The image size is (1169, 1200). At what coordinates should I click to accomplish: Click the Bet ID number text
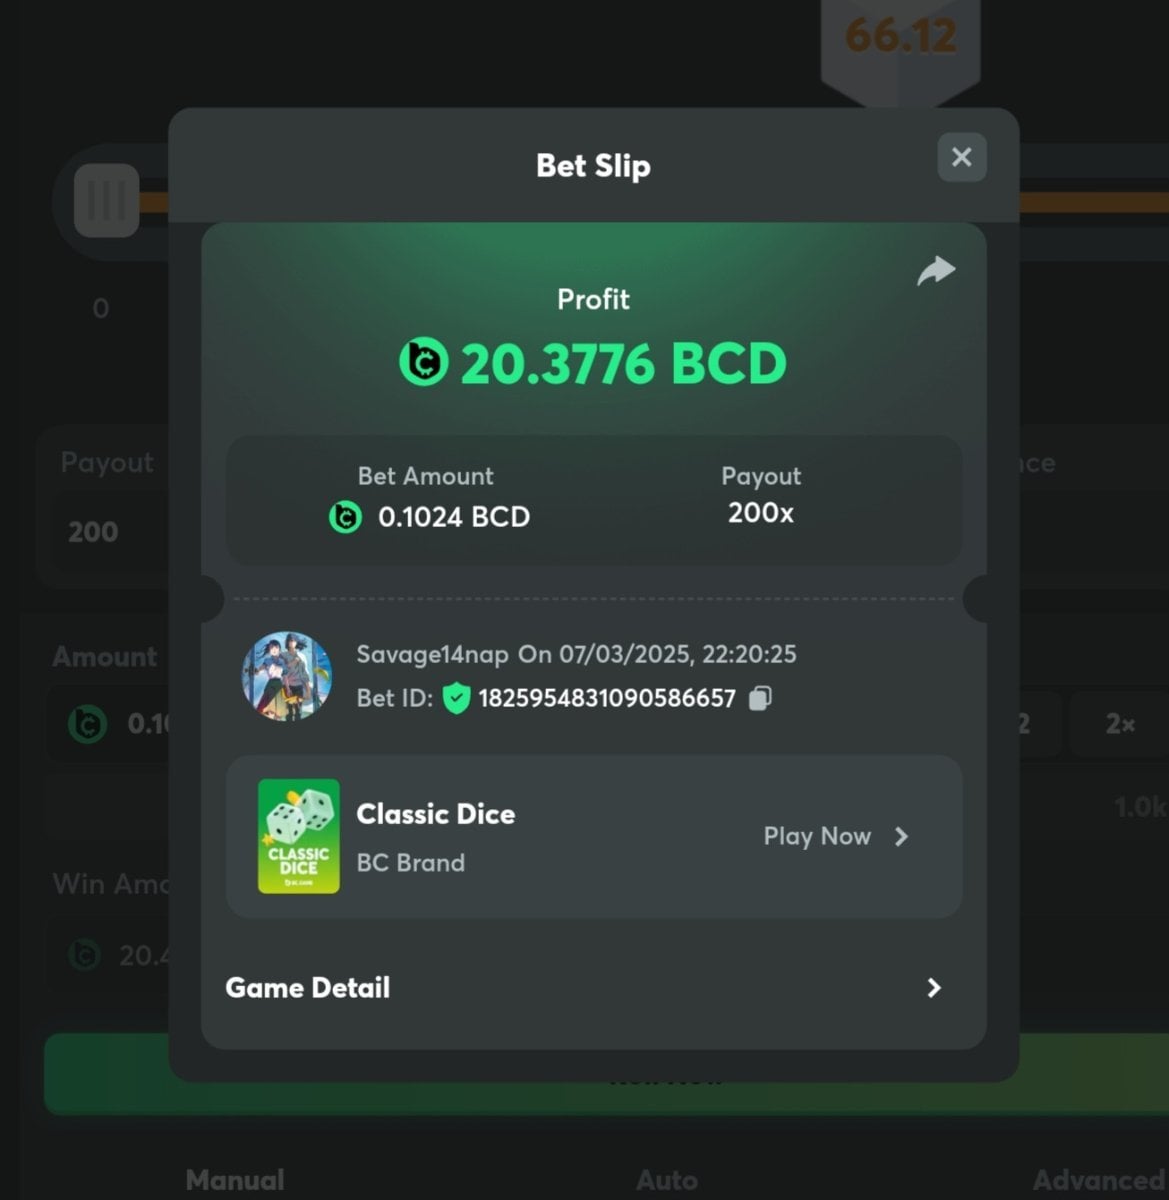(x=607, y=698)
